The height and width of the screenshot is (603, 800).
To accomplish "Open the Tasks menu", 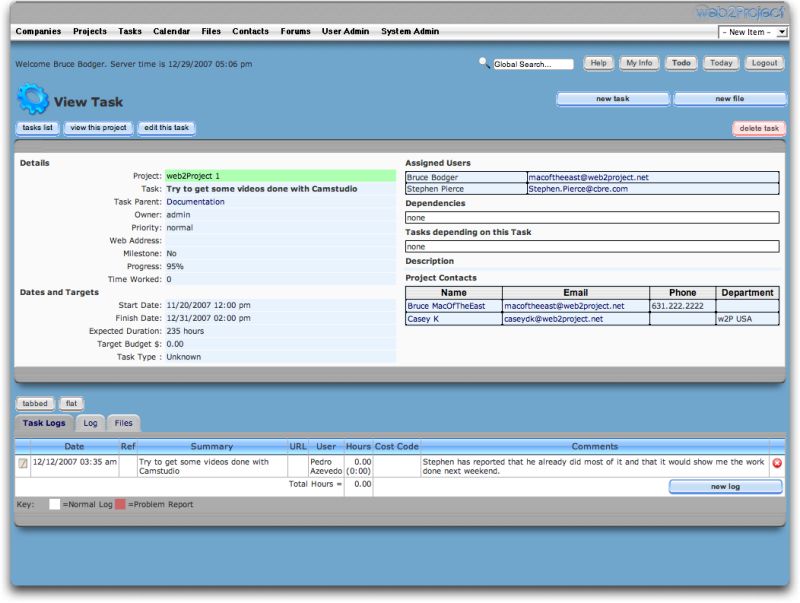I will (x=130, y=31).
